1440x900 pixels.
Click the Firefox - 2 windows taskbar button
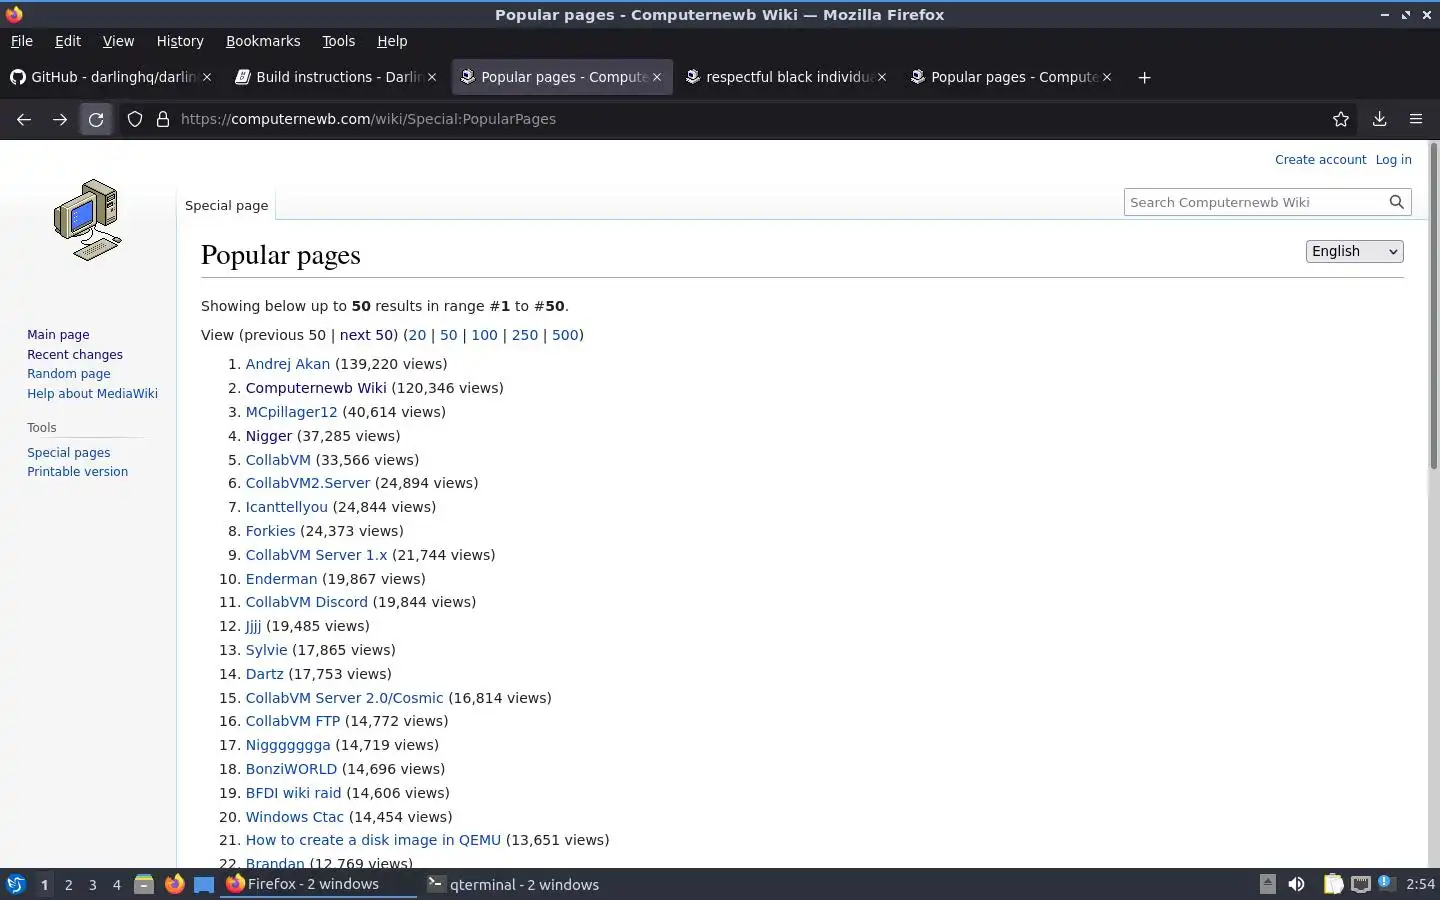click(318, 884)
